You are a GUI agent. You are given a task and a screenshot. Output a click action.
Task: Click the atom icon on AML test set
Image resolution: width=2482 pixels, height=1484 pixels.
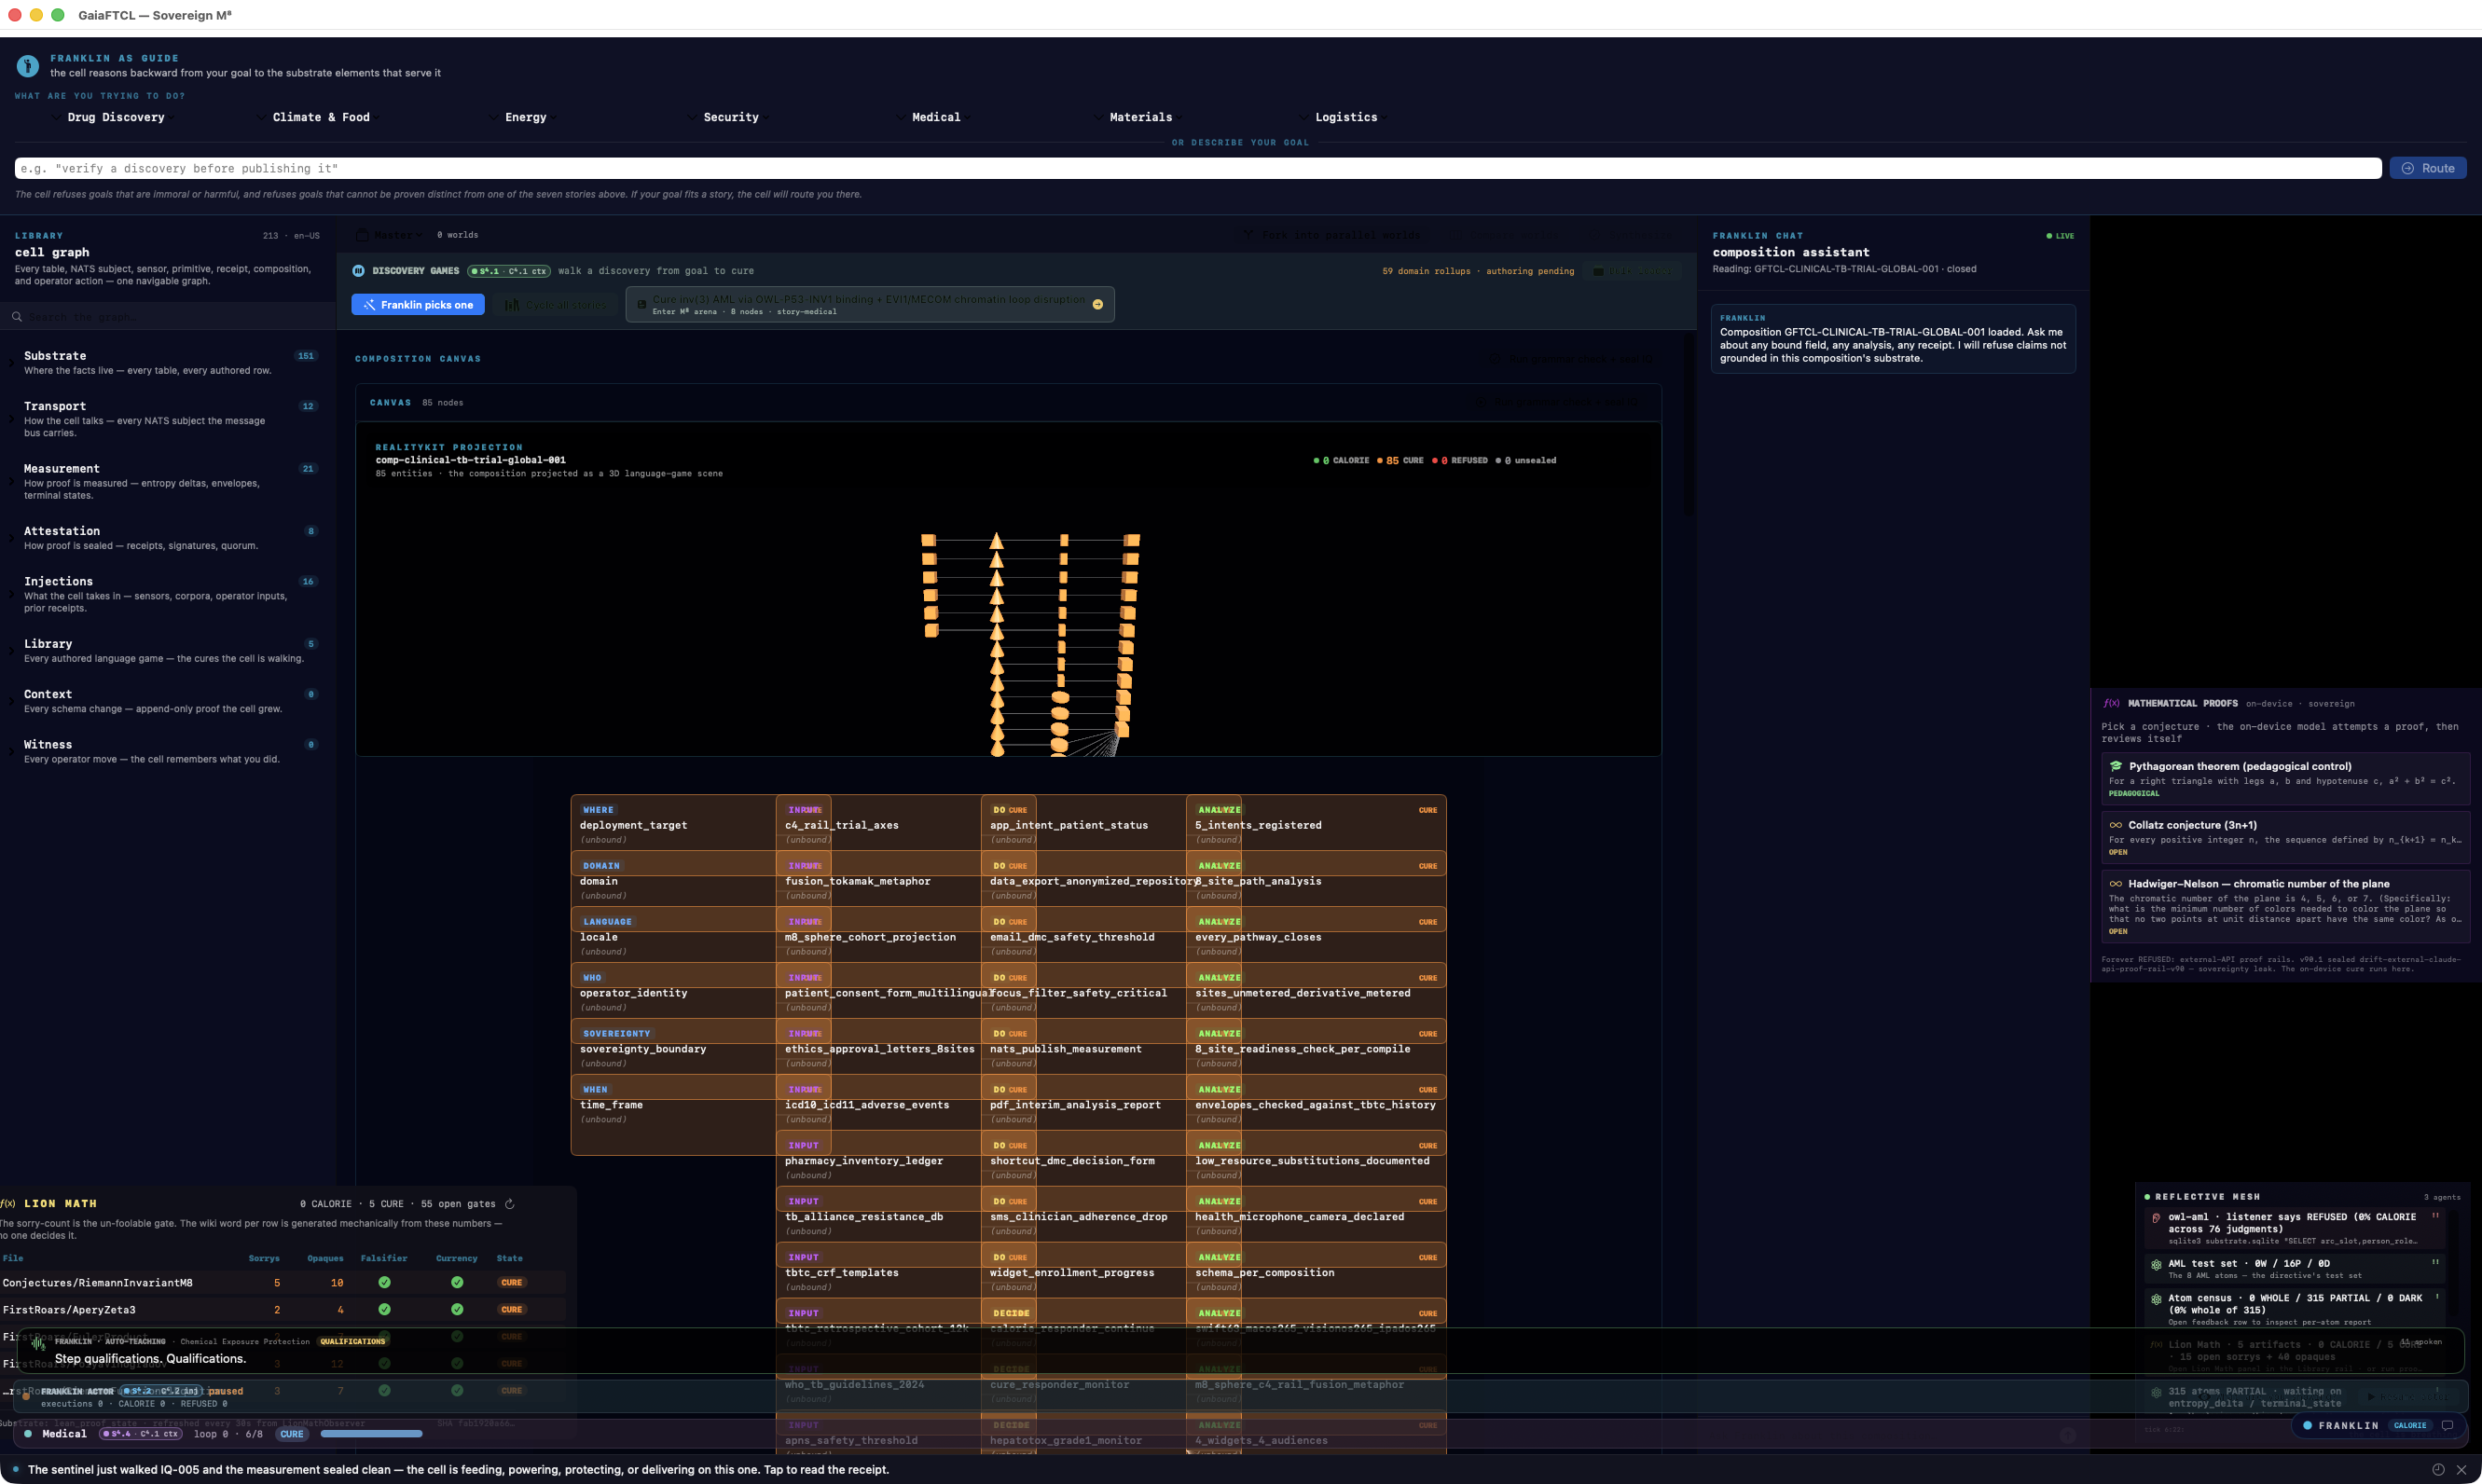pyautogui.click(x=2156, y=1265)
